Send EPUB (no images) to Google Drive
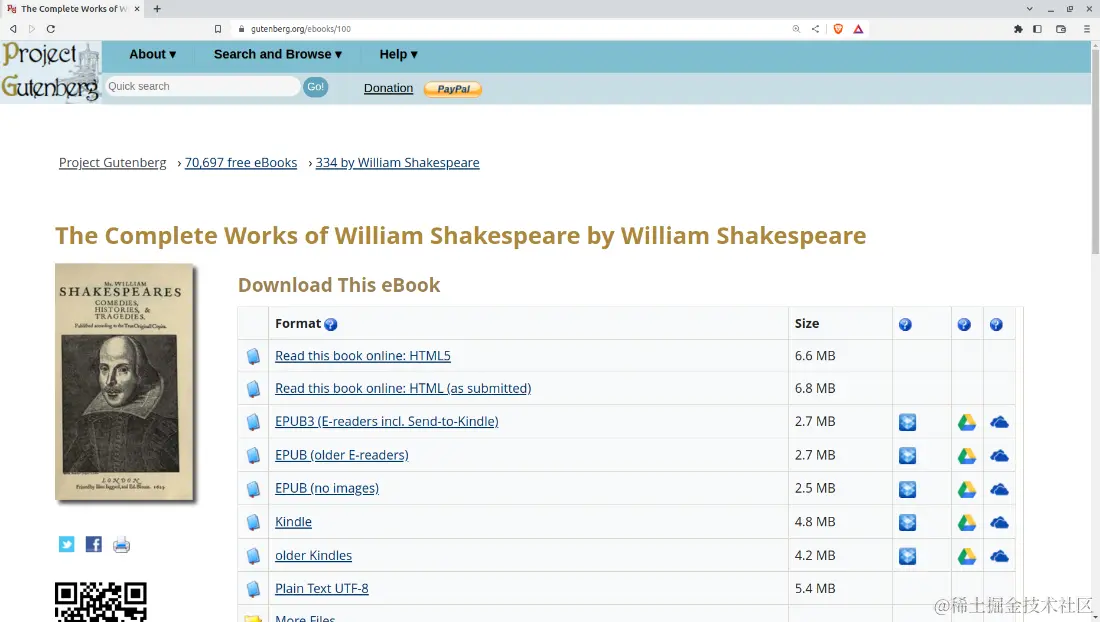Image resolution: width=1100 pixels, height=622 pixels. pos(967,489)
